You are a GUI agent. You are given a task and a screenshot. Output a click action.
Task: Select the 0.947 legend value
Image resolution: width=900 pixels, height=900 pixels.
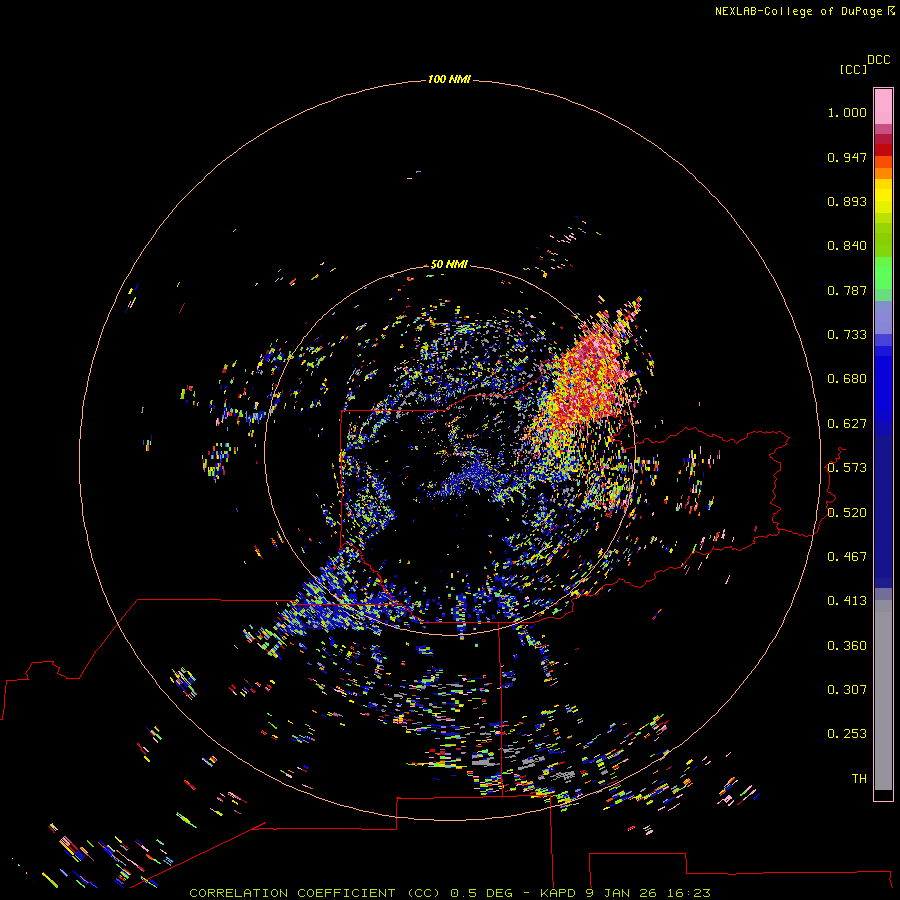pyautogui.click(x=847, y=158)
